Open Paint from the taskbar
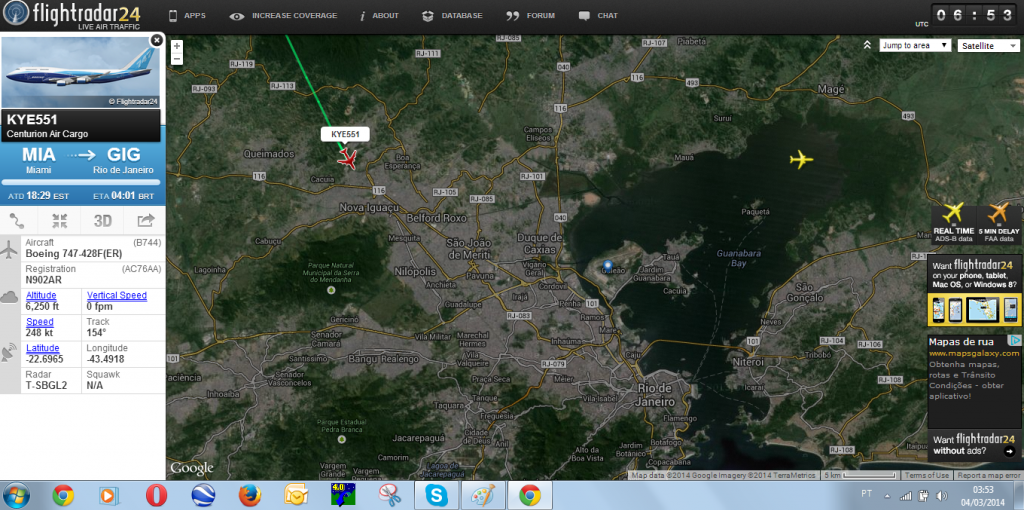1024x510 pixels. pos(483,496)
